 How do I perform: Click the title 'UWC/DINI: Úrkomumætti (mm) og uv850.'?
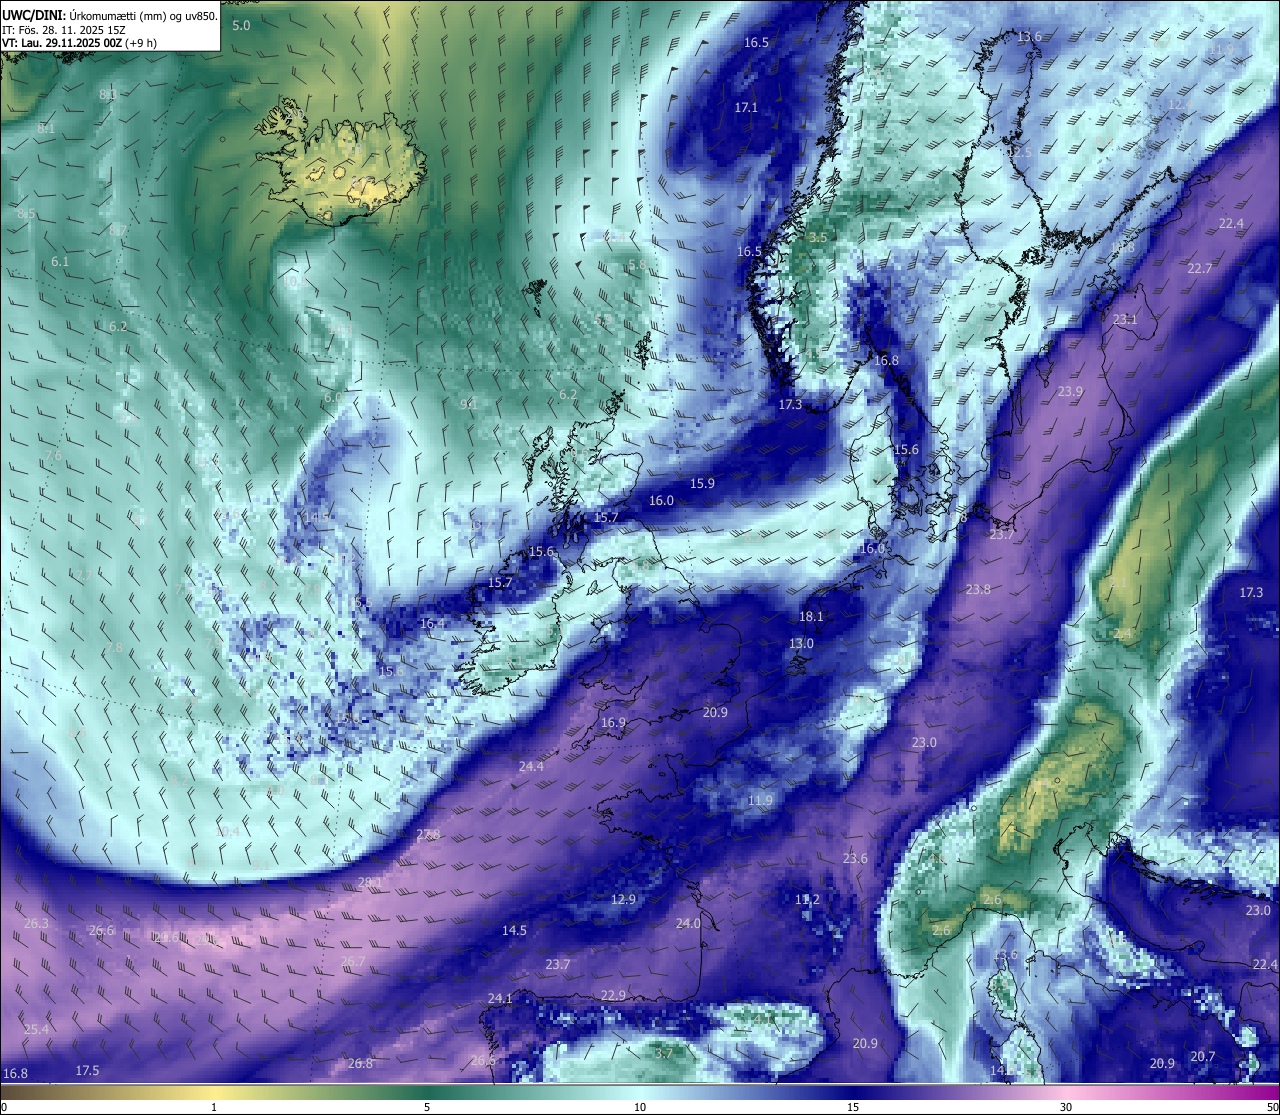110,15
